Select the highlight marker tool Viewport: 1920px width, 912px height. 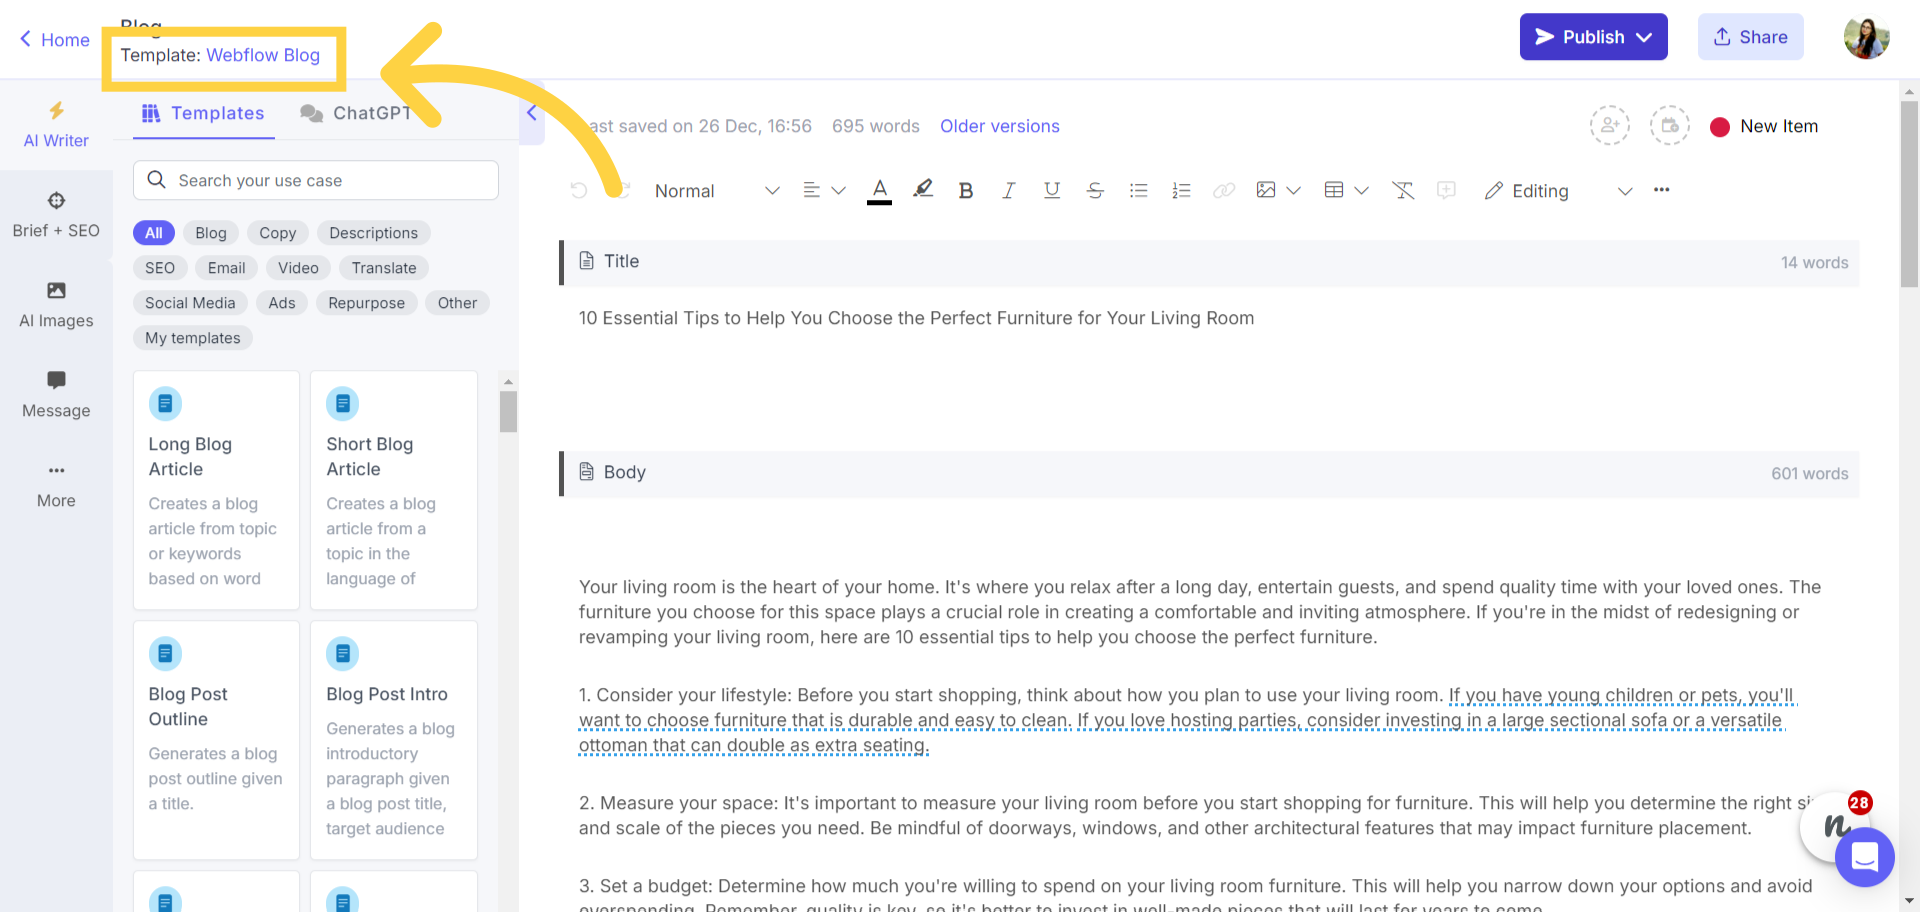click(x=923, y=189)
